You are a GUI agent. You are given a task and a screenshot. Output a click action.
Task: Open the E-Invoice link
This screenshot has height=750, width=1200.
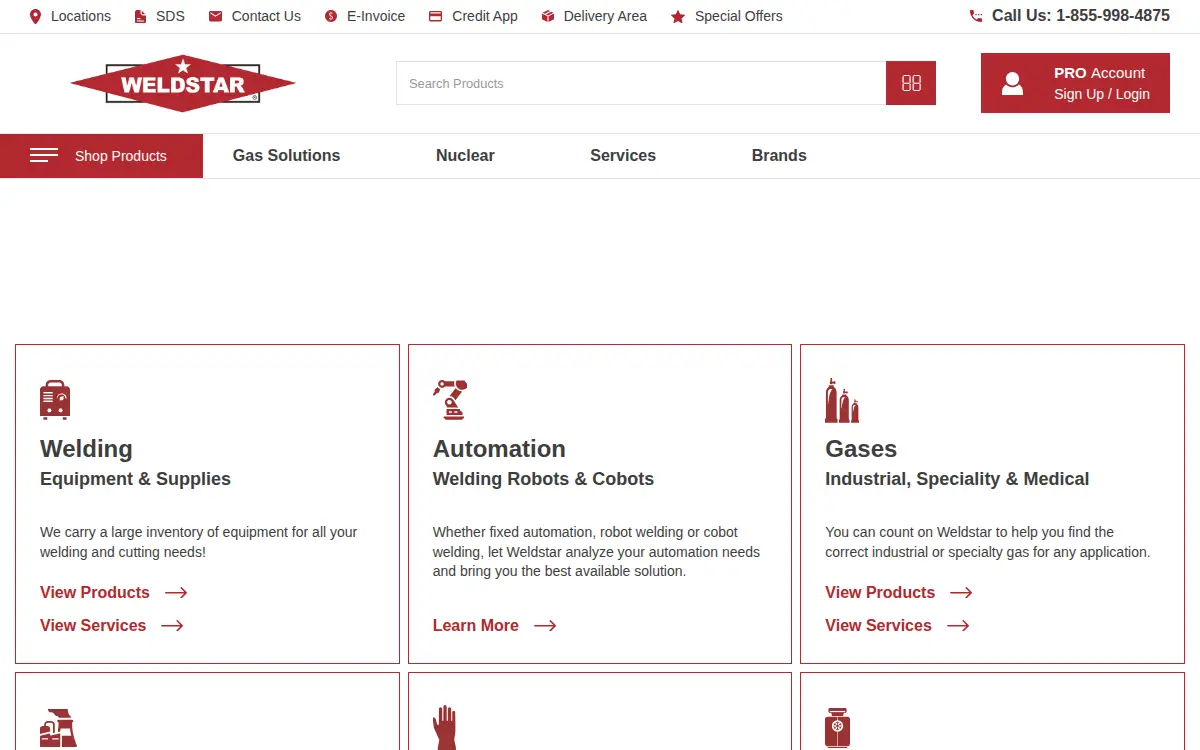click(376, 16)
